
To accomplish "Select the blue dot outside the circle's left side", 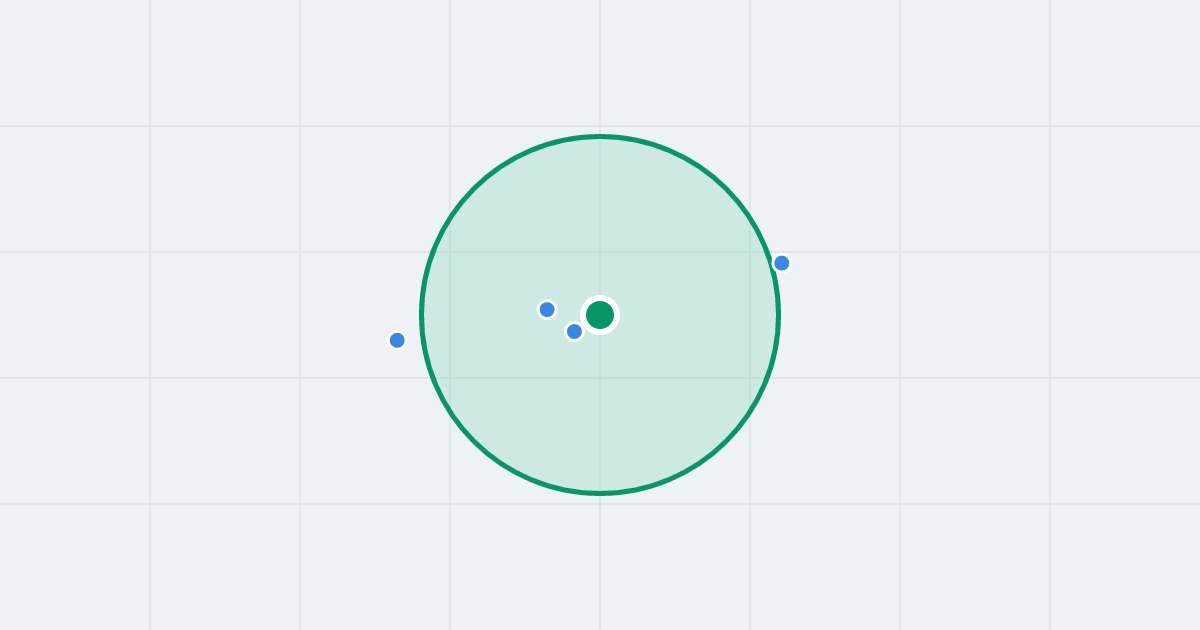I will tap(397, 340).
